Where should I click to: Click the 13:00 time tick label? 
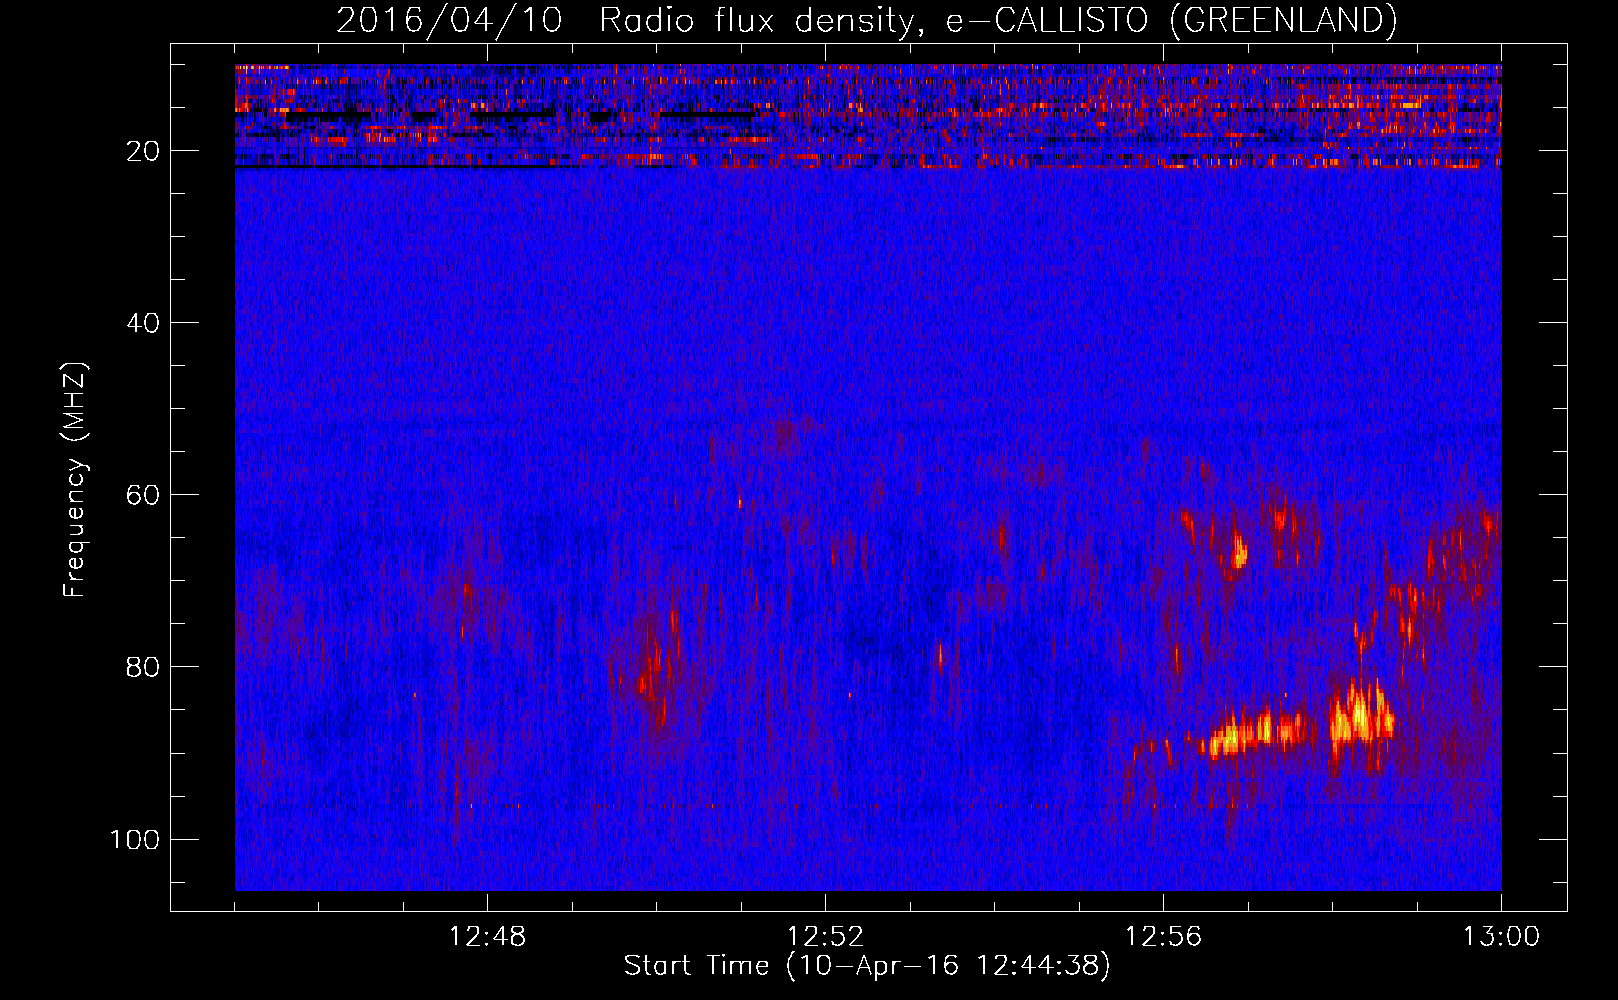pyautogui.click(x=1501, y=937)
